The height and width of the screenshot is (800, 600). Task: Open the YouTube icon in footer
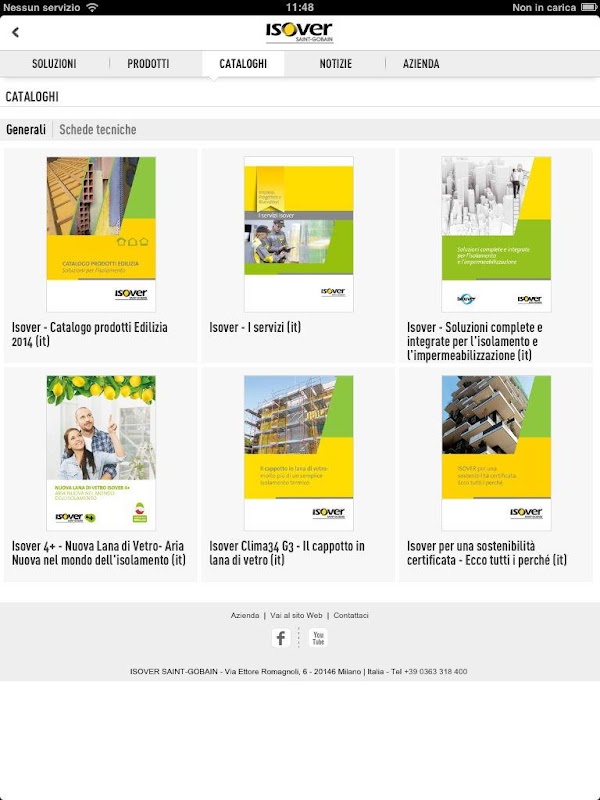318,637
